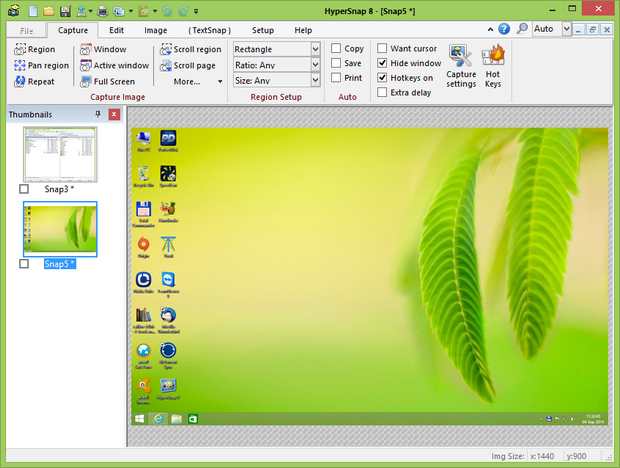Click the Copy image icon in quick toolbar
The height and width of the screenshot is (468, 620).
tap(119, 11)
